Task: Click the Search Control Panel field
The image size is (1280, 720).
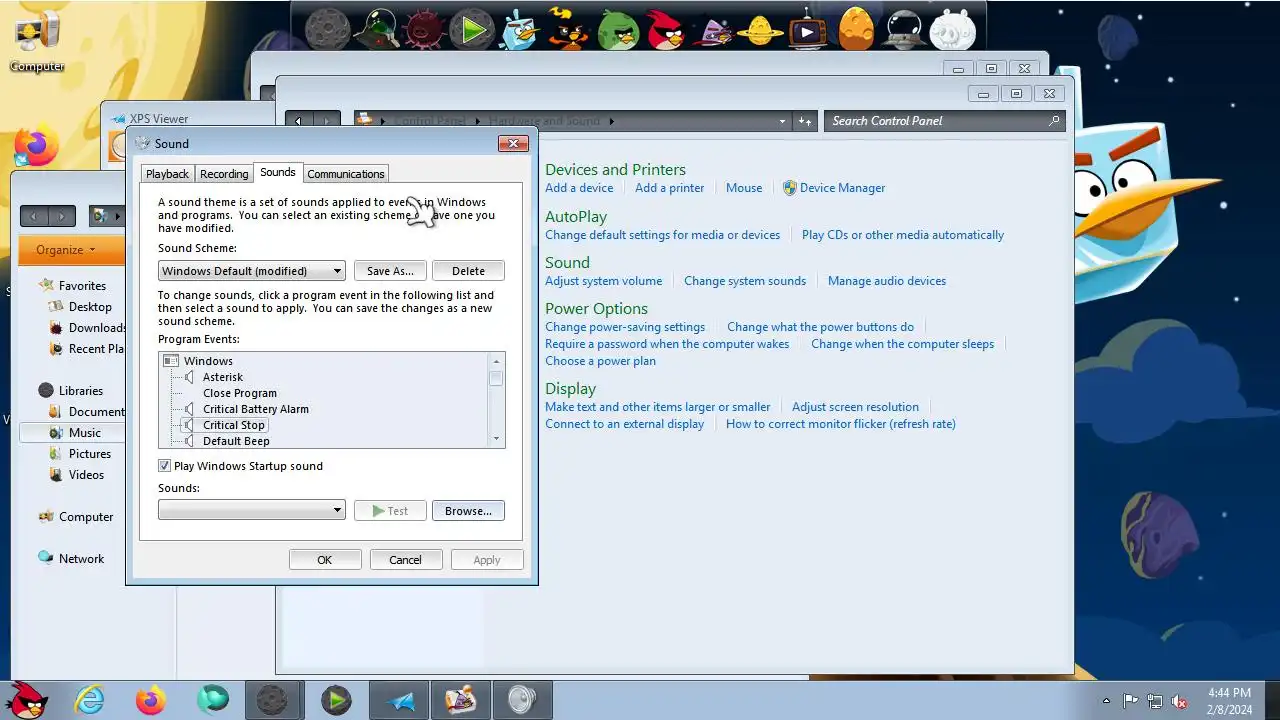Action: [944, 121]
